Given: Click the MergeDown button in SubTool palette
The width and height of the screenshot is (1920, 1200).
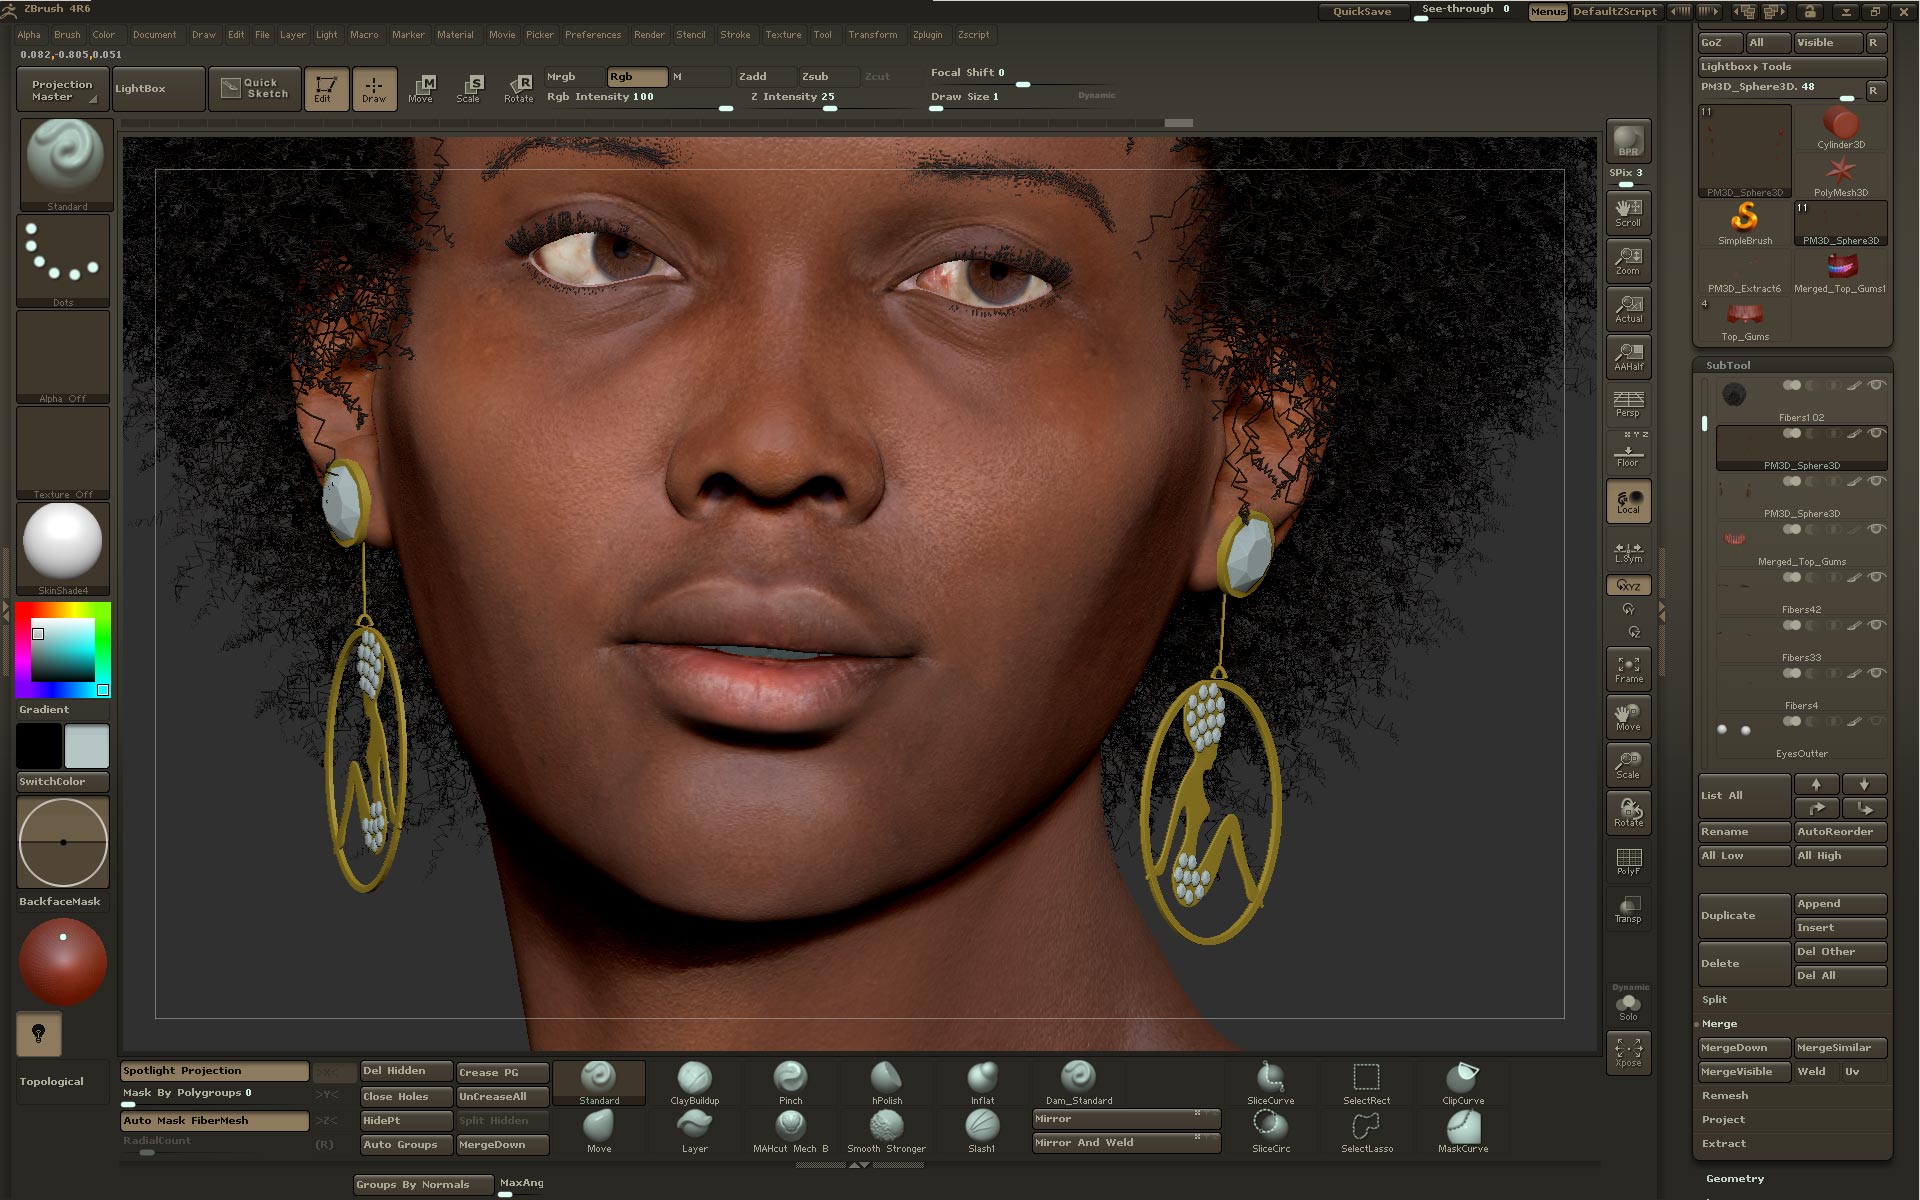Looking at the screenshot, I should [x=1744, y=1048].
